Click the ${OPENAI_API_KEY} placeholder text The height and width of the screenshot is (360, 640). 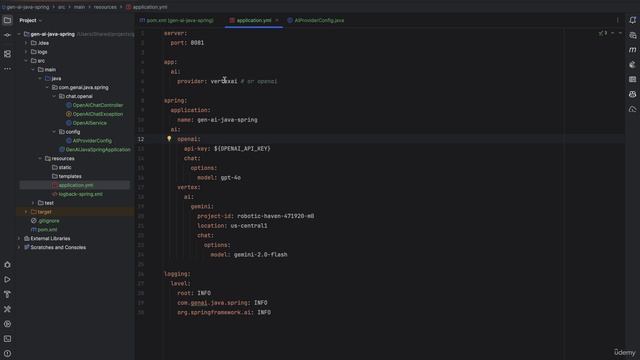coord(242,149)
